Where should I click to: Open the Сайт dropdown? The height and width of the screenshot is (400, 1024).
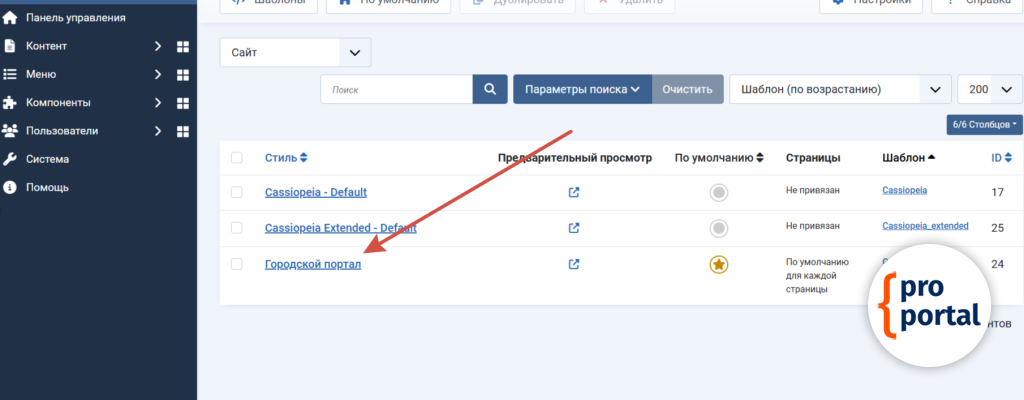coord(295,52)
